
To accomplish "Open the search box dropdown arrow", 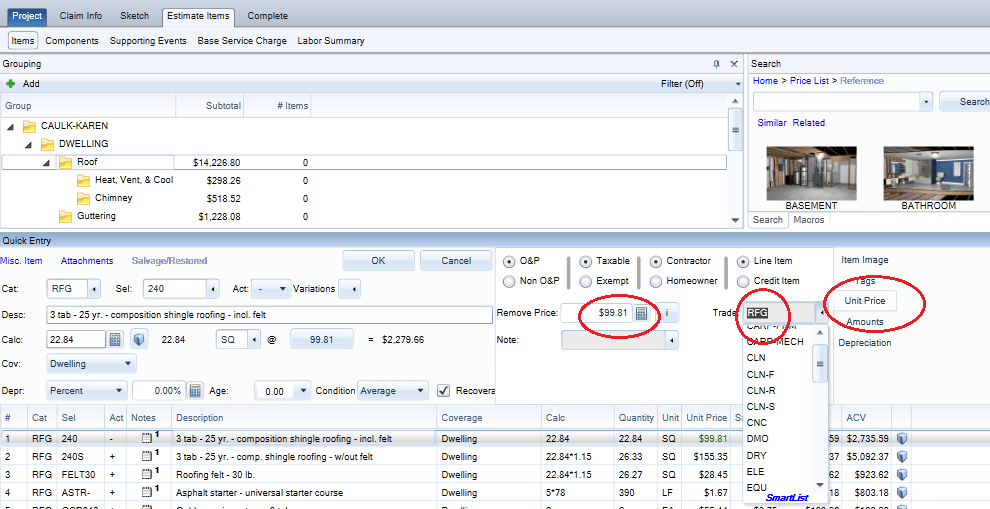I will (x=926, y=102).
